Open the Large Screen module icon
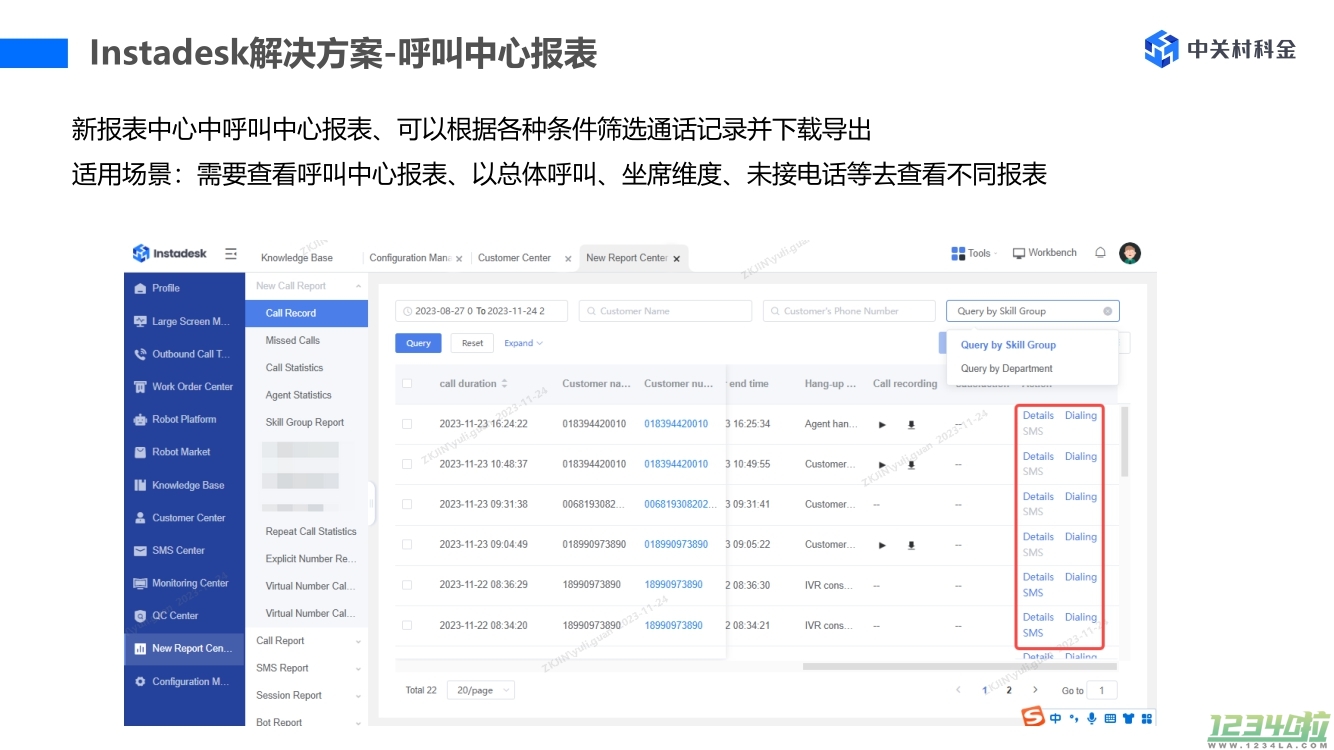This screenshot has height=750, width=1334. [x=140, y=322]
